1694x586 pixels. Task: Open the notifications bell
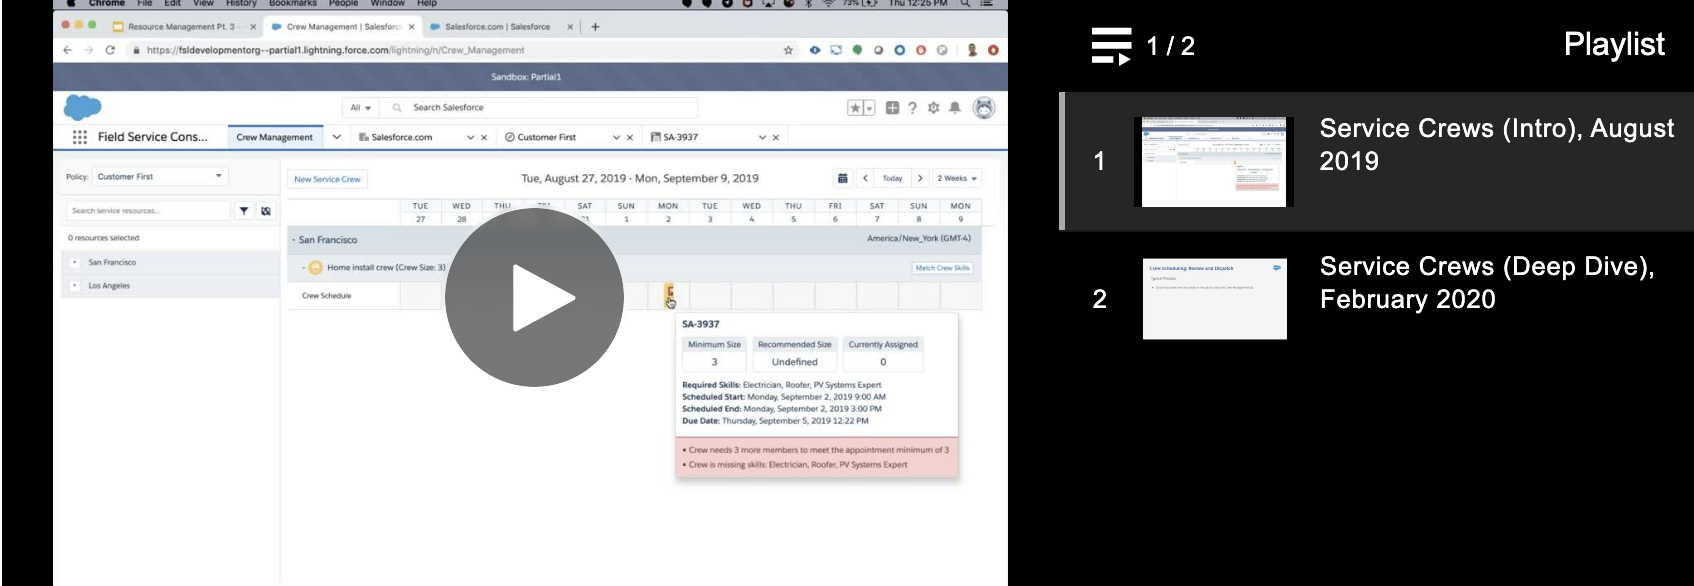(955, 108)
